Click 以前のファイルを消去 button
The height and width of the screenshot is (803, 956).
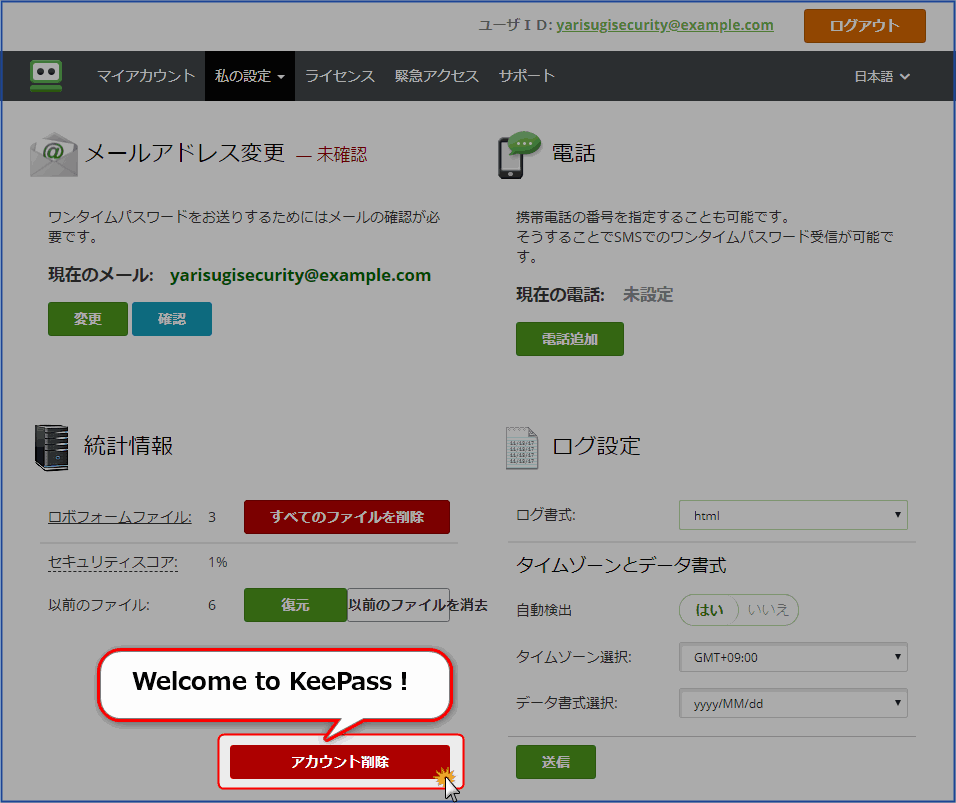[x=399, y=605]
